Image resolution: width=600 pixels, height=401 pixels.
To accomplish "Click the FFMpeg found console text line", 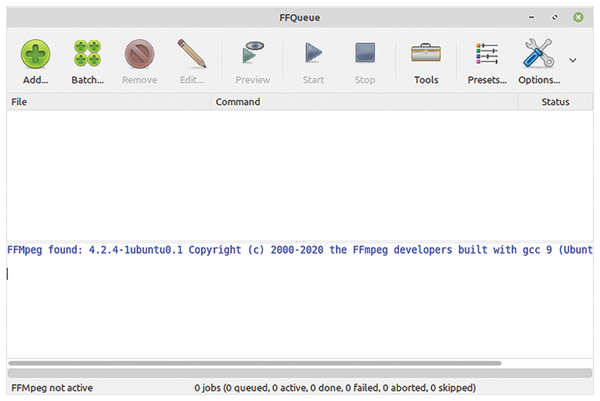I will click(300, 250).
